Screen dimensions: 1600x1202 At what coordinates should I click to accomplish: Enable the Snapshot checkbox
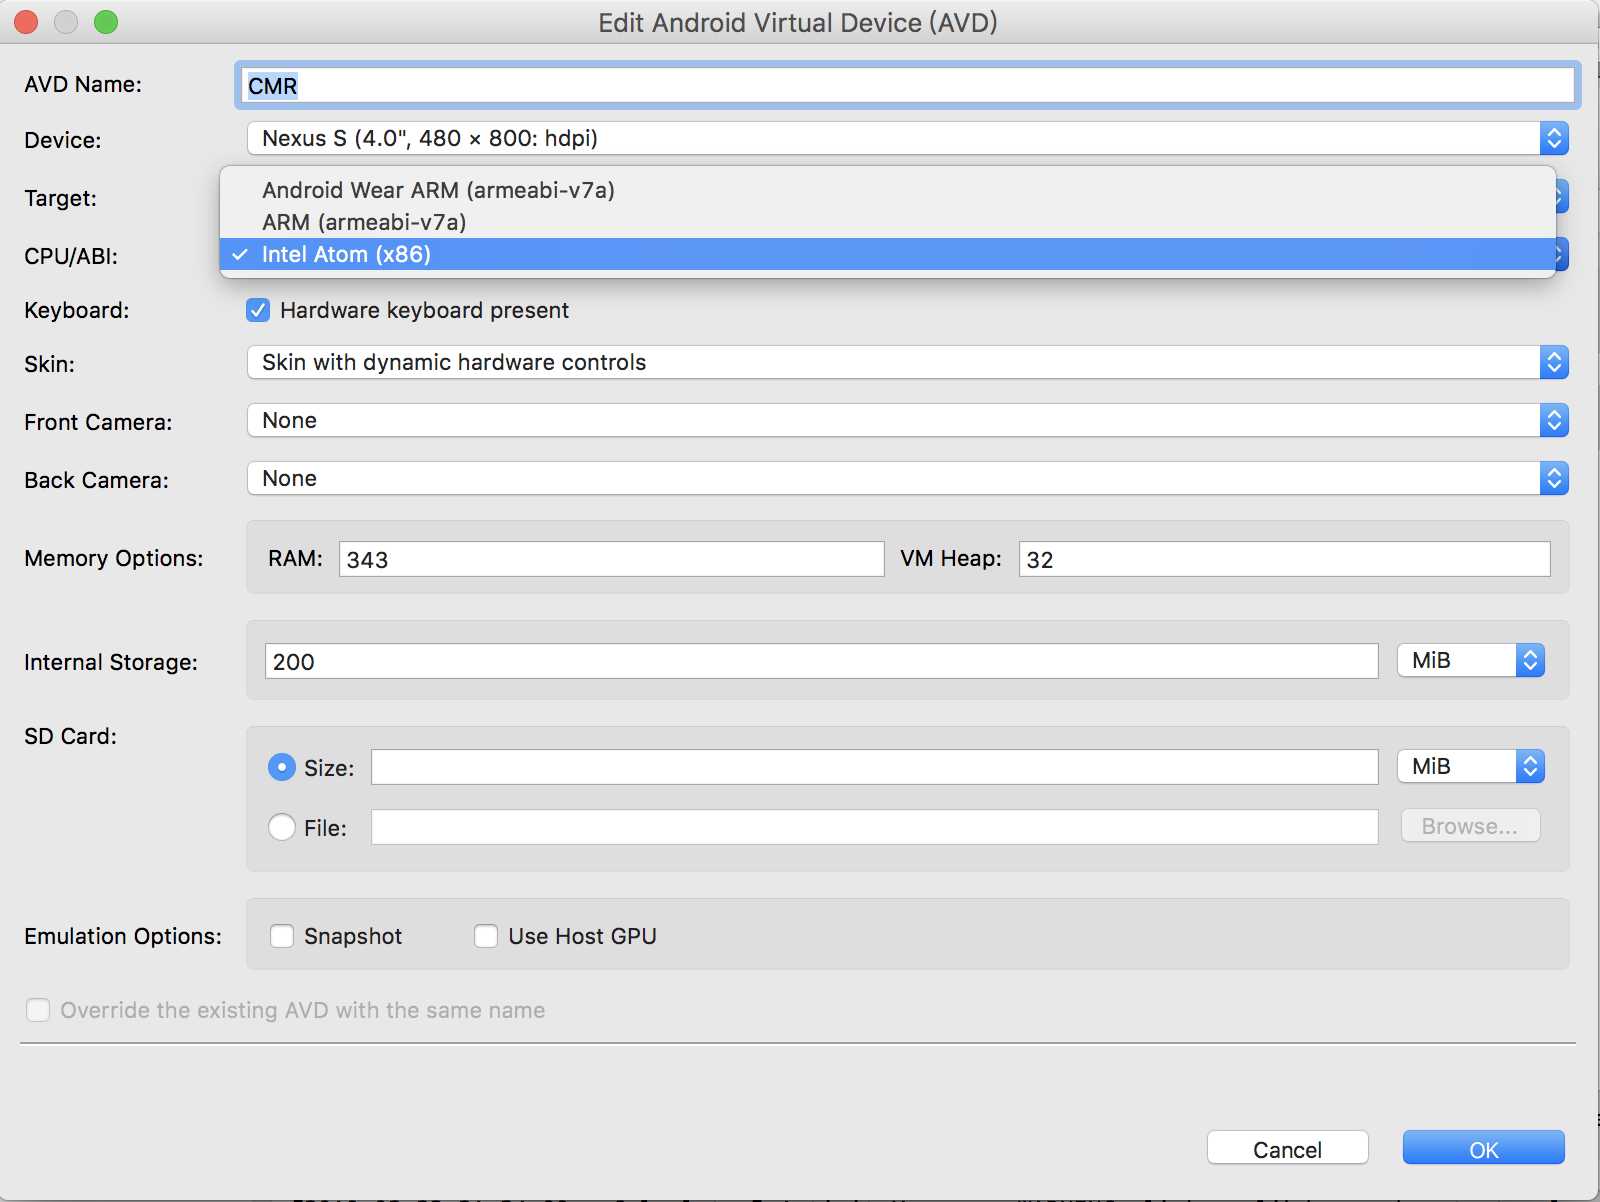282,936
